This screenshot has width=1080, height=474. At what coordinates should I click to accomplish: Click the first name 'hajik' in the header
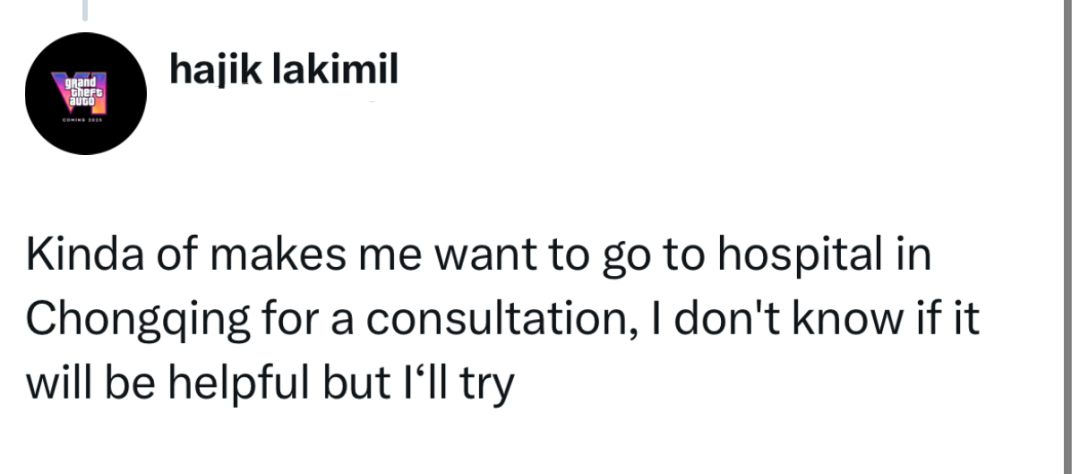(x=216, y=70)
